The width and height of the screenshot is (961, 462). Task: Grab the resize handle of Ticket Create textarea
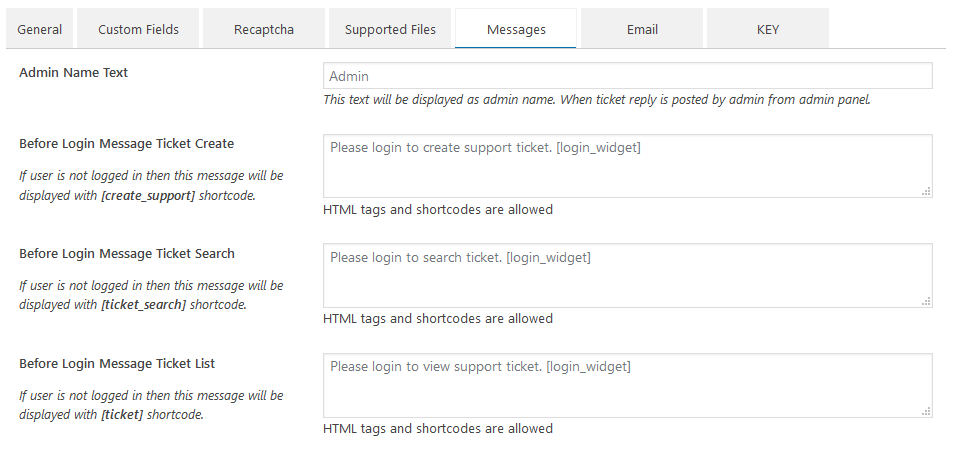click(x=927, y=192)
